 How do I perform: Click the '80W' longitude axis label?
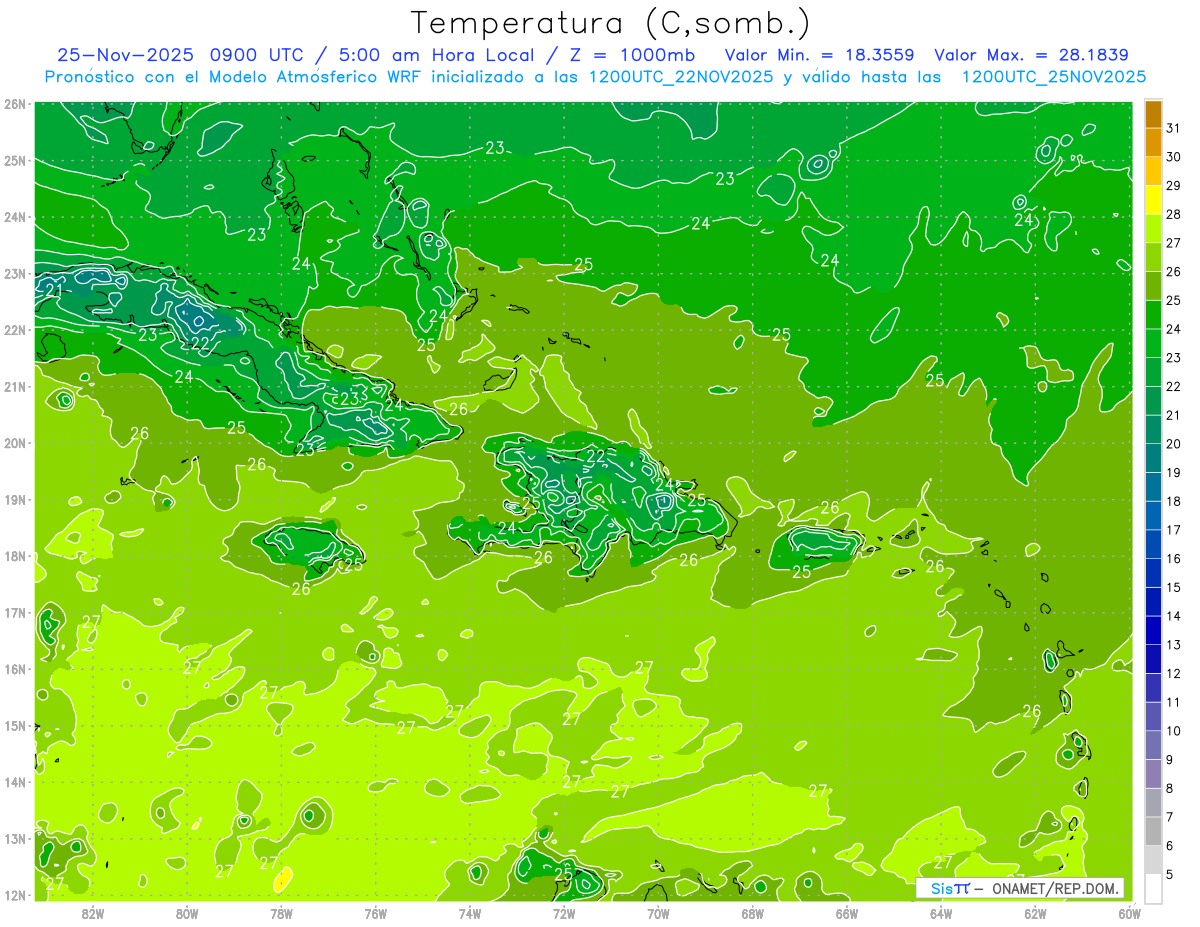click(187, 912)
